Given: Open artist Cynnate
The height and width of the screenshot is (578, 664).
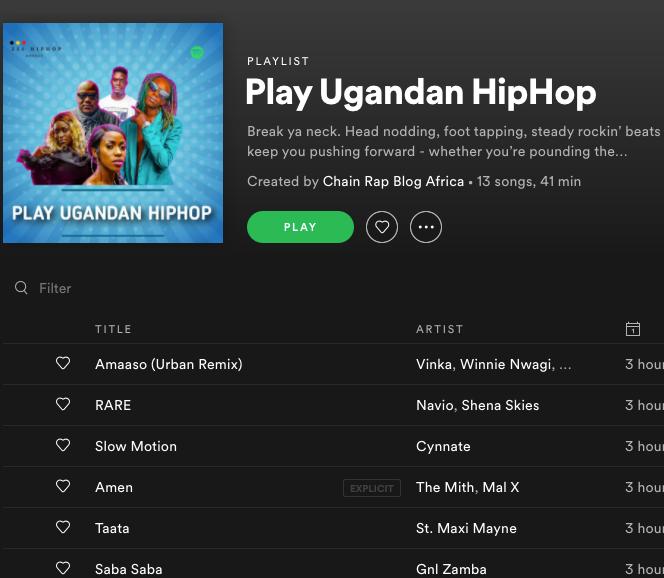Looking at the screenshot, I should (443, 446).
